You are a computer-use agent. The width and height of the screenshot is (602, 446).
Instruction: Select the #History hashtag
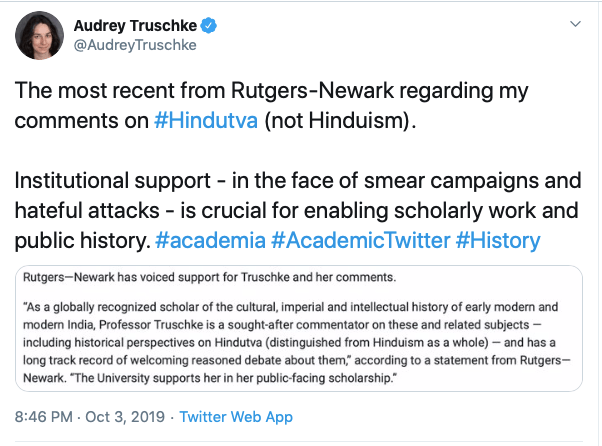(x=498, y=240)
